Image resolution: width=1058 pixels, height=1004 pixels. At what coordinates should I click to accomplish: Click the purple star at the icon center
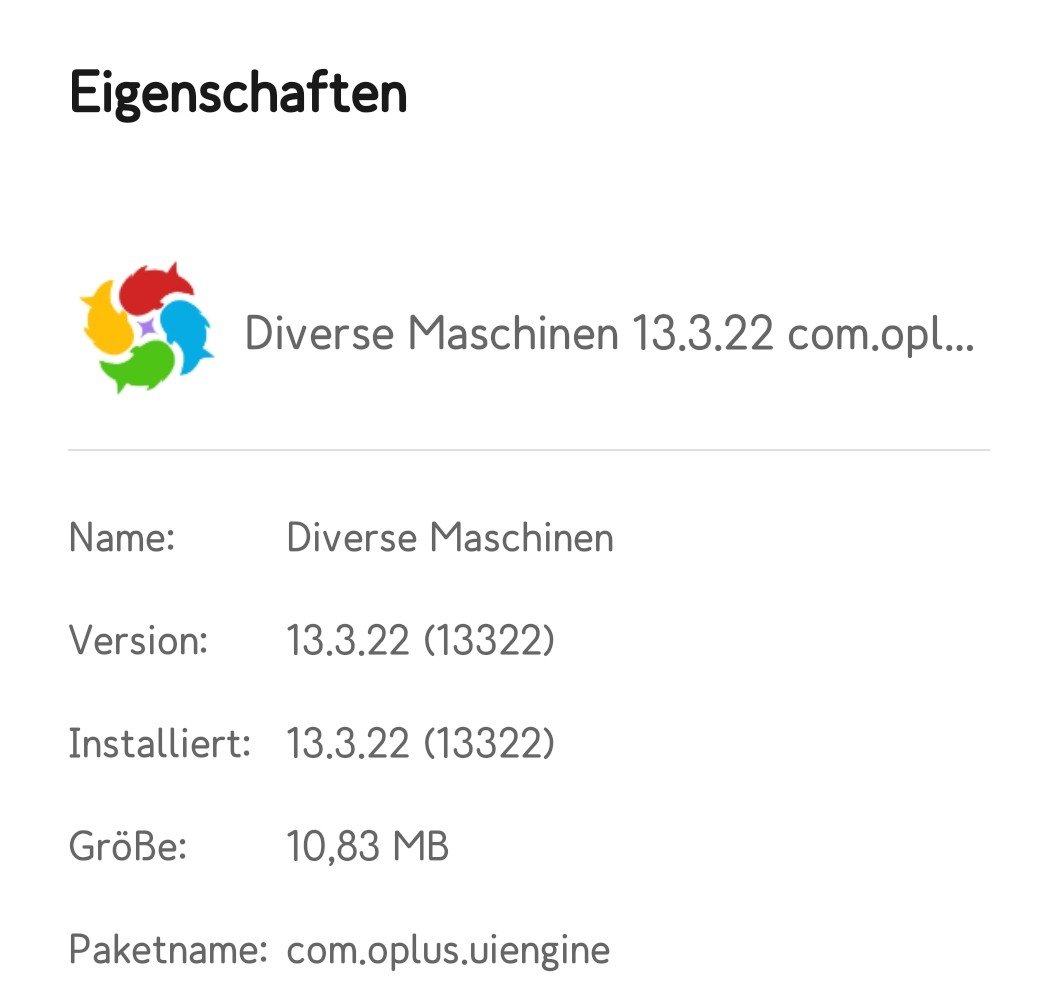point(146,327)
